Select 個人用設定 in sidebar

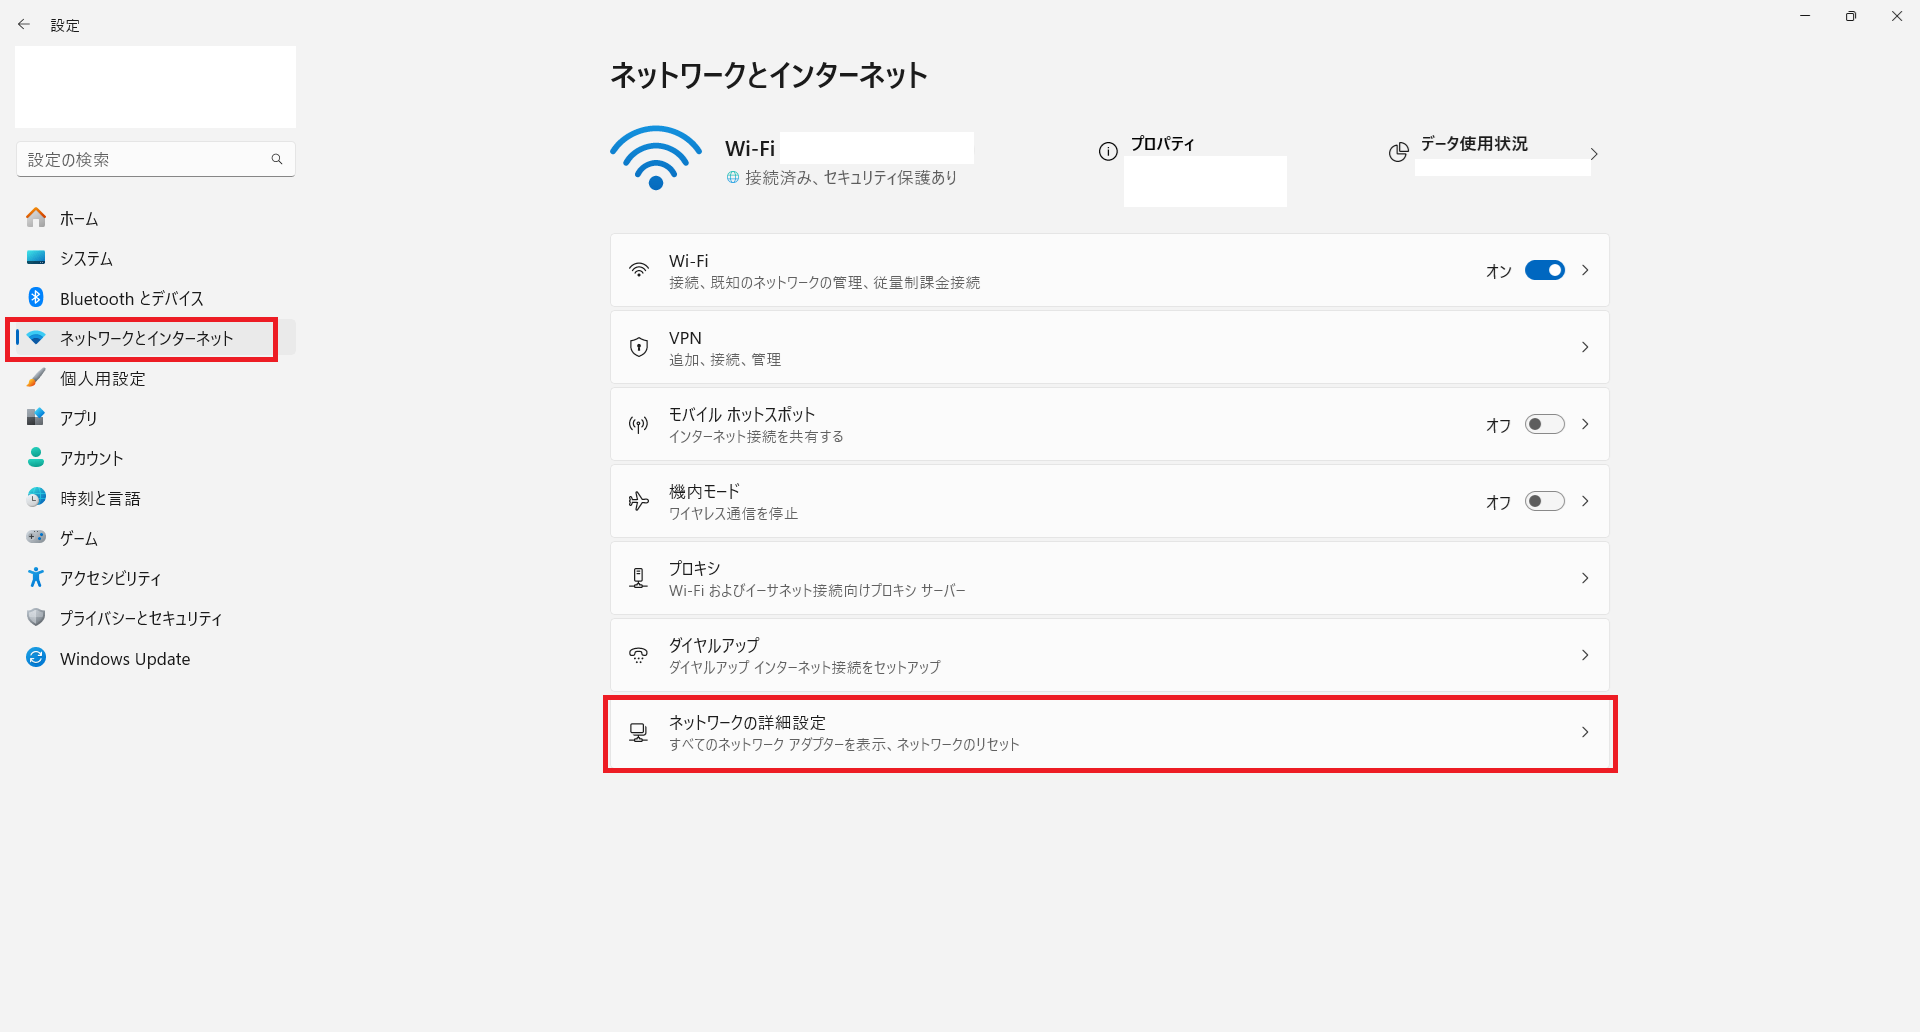(x=155, y=378)
